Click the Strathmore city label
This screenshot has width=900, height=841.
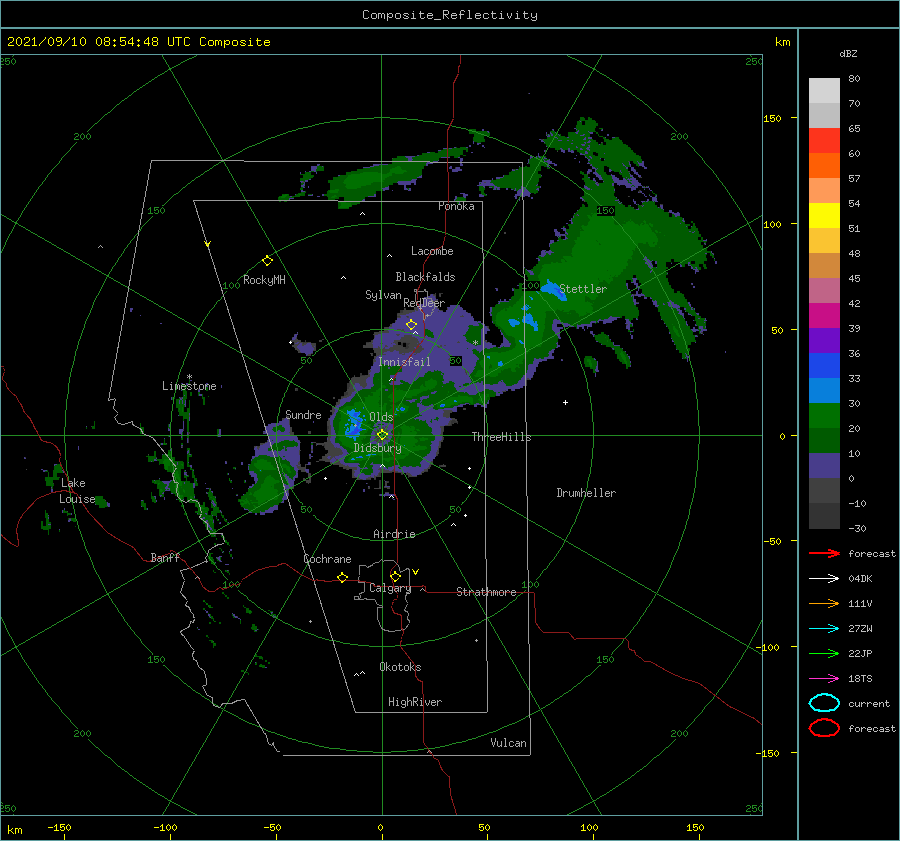[x=486, y=592]
